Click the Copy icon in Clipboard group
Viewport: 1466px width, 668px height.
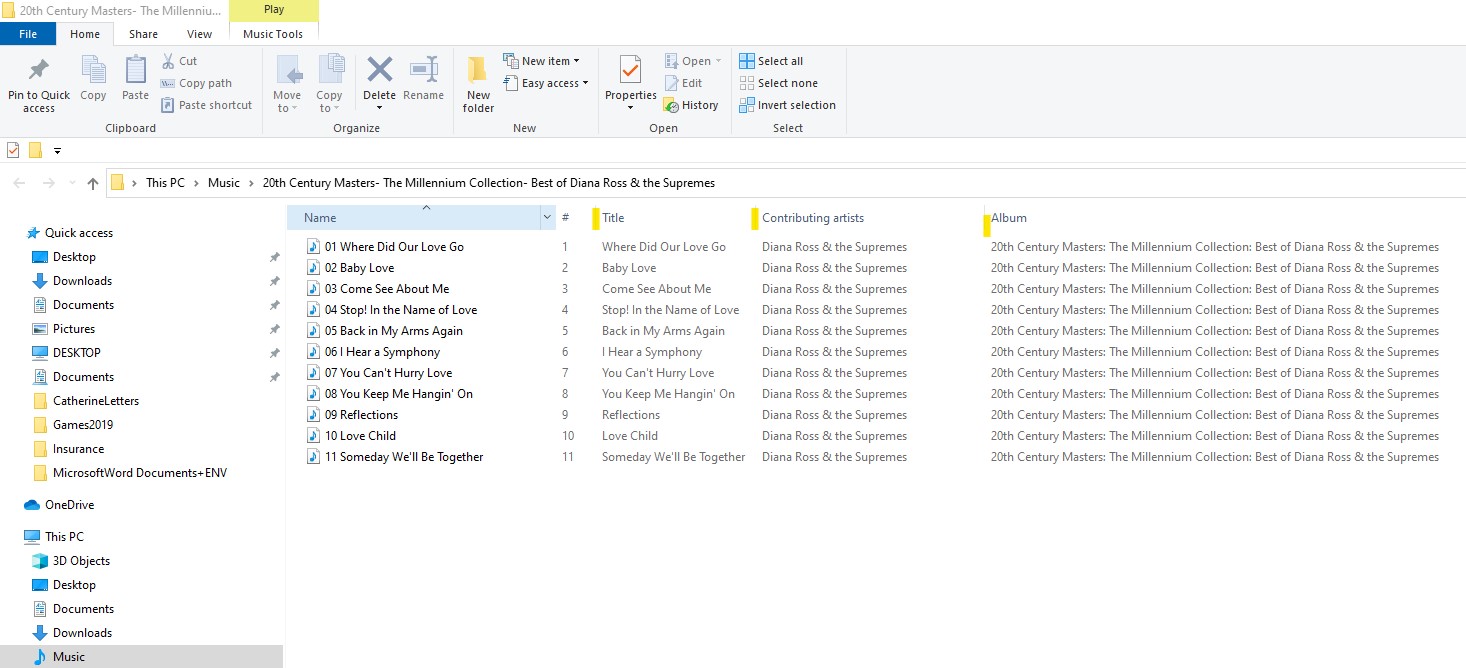click(93, 70)
